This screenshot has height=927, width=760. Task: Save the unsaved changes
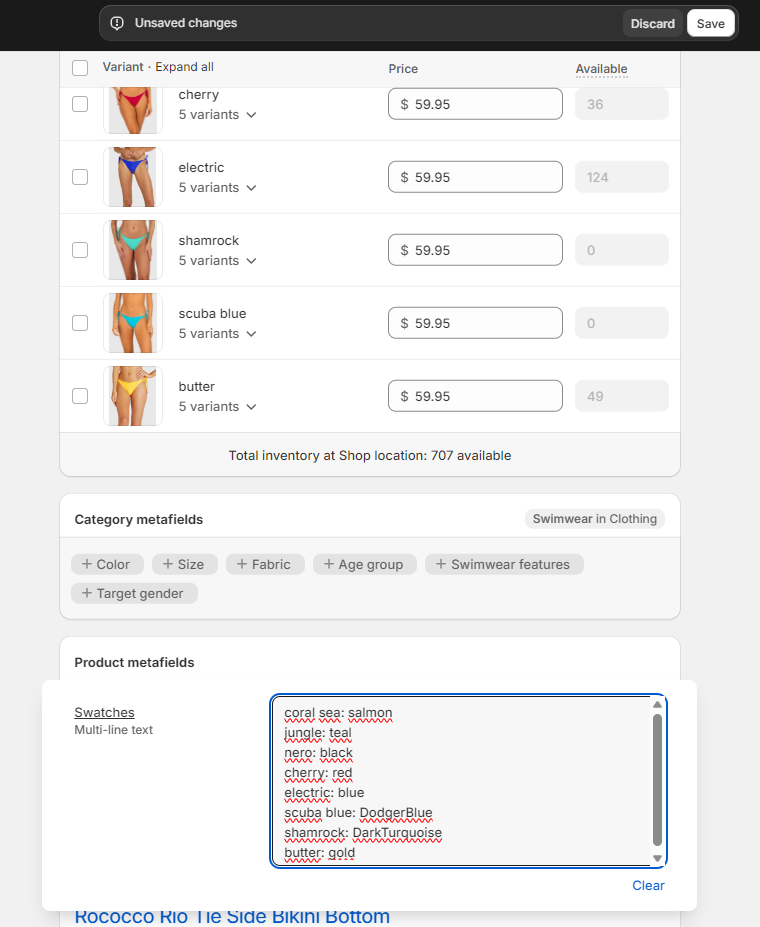point(710,23)
